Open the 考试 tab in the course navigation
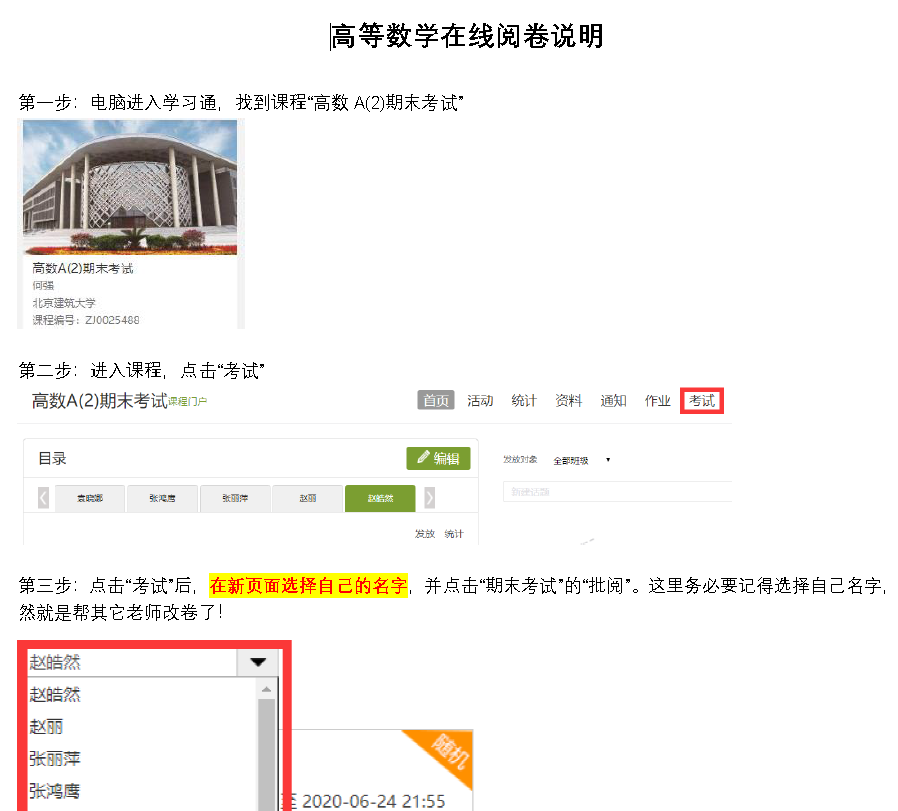Screen dimensions: 898x811 701,401
